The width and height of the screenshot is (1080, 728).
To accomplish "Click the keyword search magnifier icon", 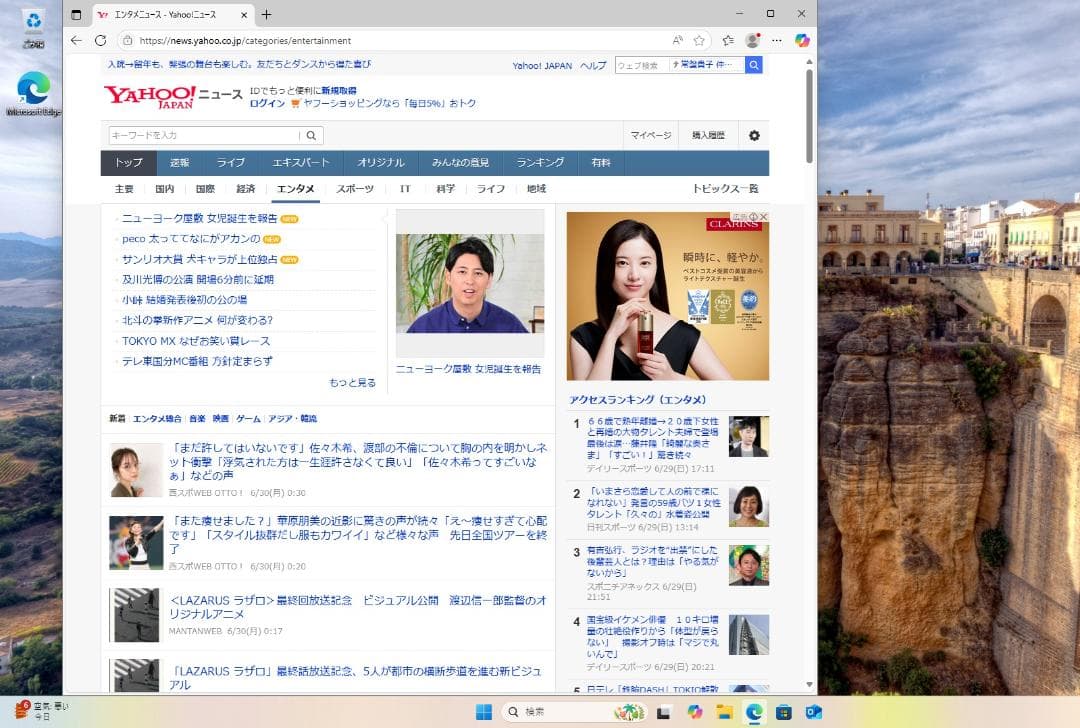I will (311, 135).
